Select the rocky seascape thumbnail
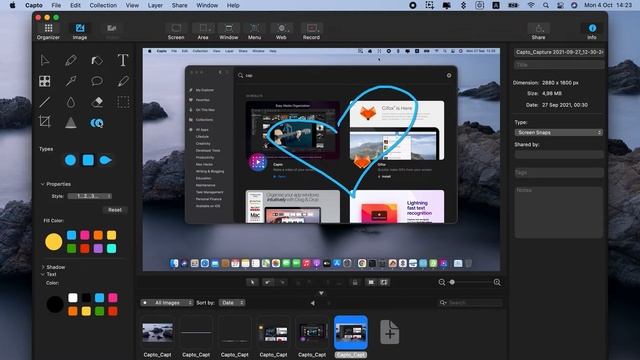This screenshot has width=640, height=360. pyautogui.click(x=158, y=333)
